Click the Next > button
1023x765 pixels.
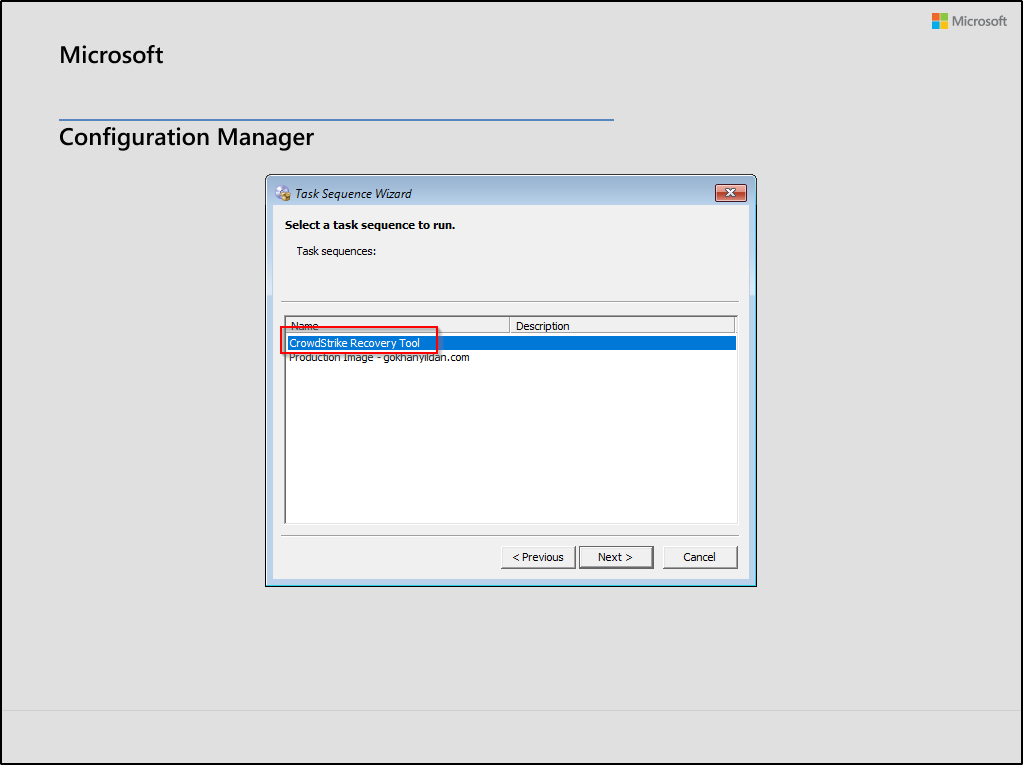pyautogui.click(x=616, y=557)
